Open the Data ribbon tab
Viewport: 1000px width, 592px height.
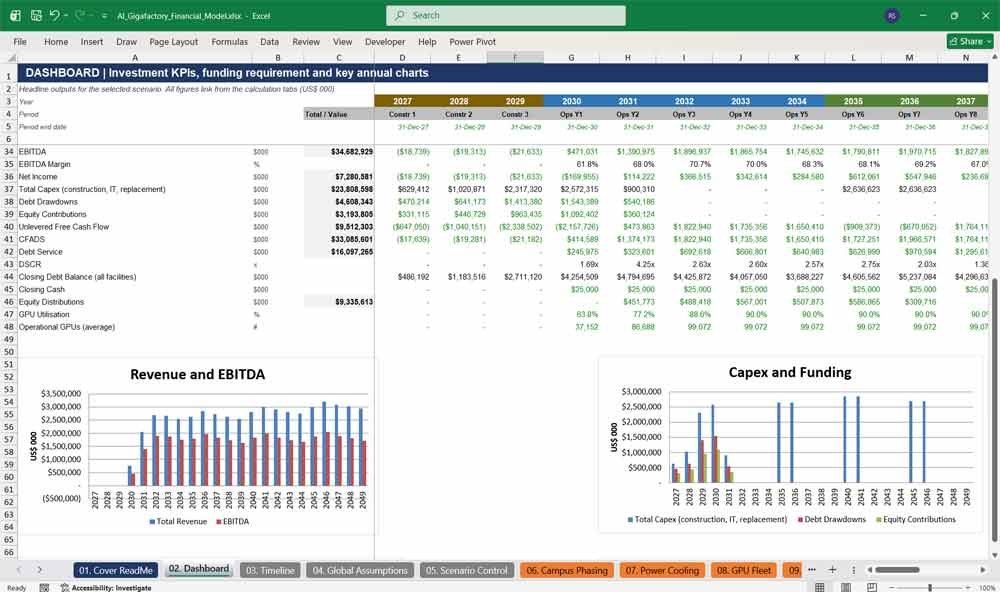tap(269, 41)
